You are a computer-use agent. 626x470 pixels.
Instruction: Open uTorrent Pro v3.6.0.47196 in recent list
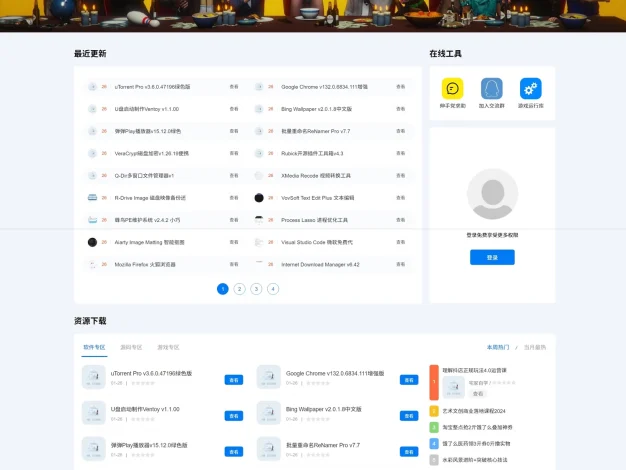153,87
